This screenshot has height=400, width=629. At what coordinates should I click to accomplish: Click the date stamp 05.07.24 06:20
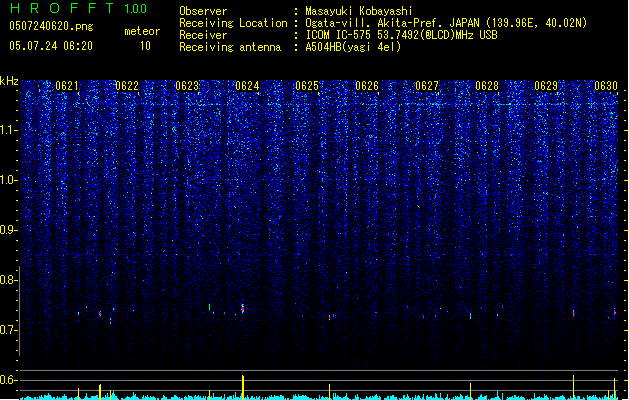point(51,46)
